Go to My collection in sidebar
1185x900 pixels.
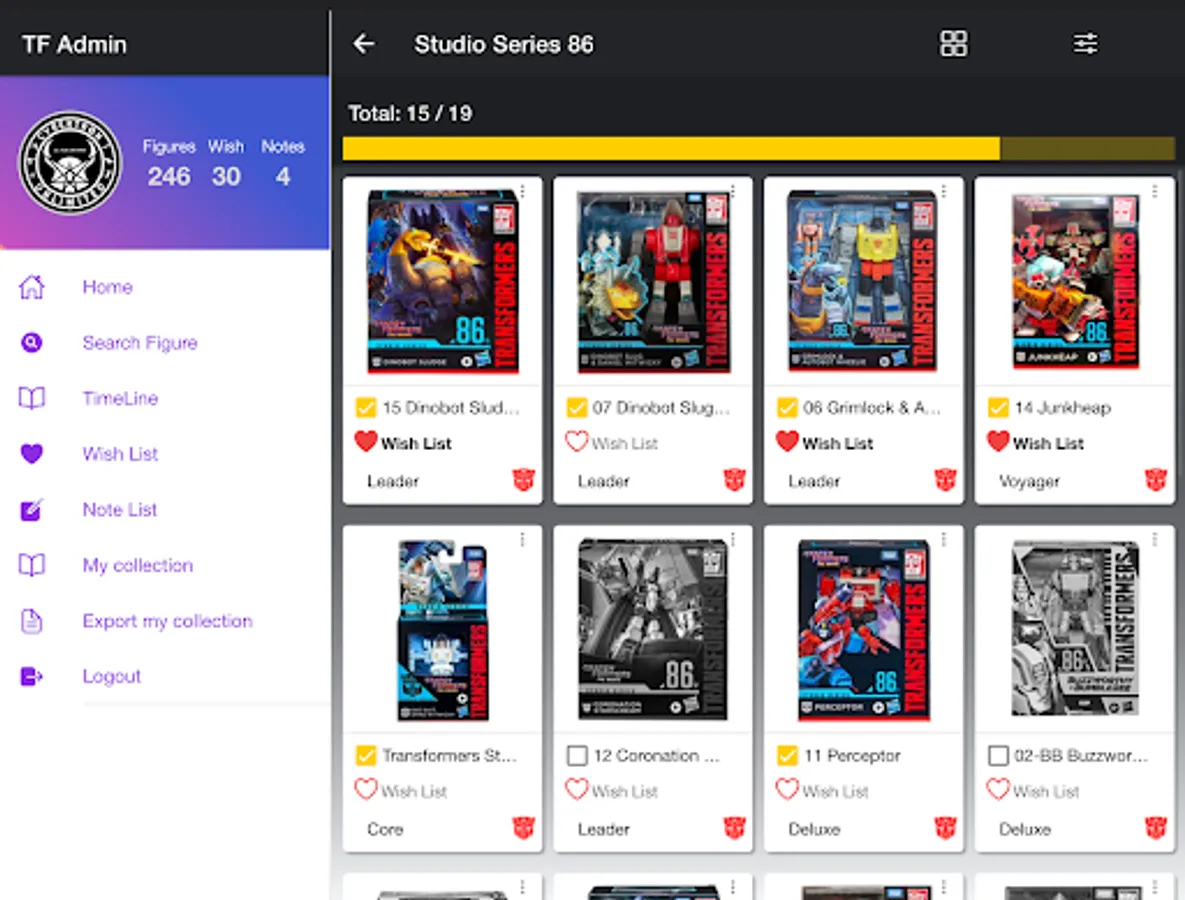[137, 565]
